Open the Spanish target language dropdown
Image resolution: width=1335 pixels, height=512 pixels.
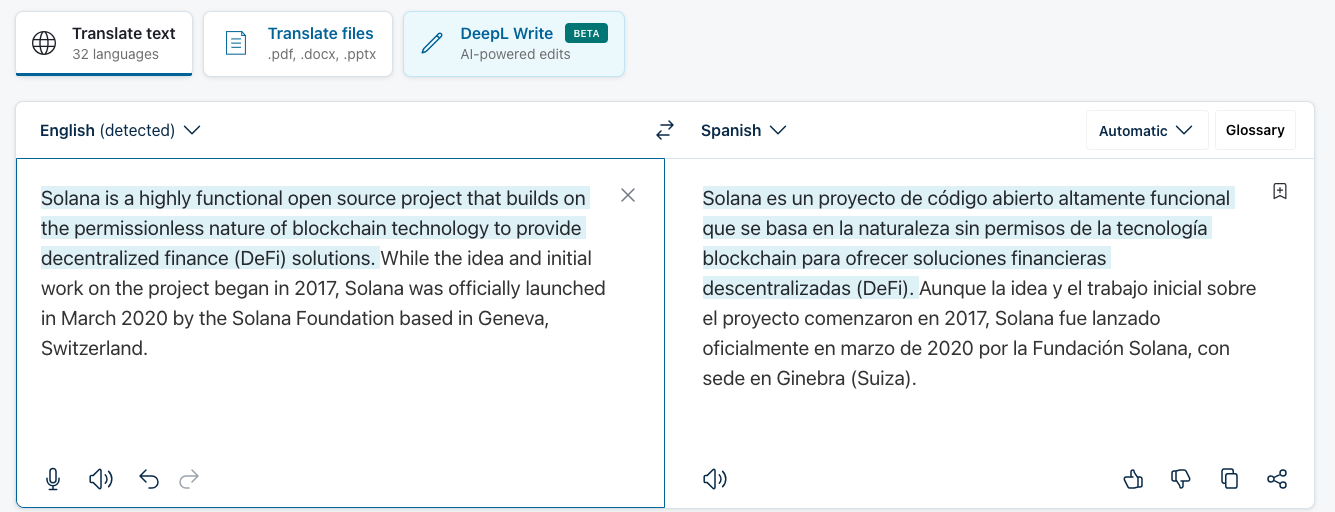pyautogui.click(x=744, y=130)
